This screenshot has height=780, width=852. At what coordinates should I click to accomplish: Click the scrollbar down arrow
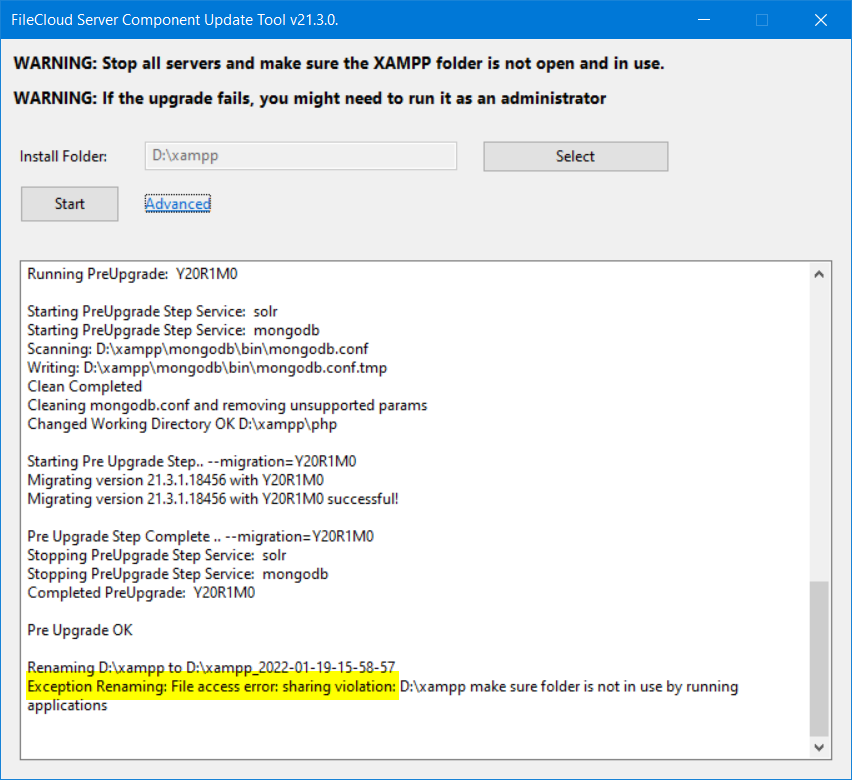tap(819, 747)
